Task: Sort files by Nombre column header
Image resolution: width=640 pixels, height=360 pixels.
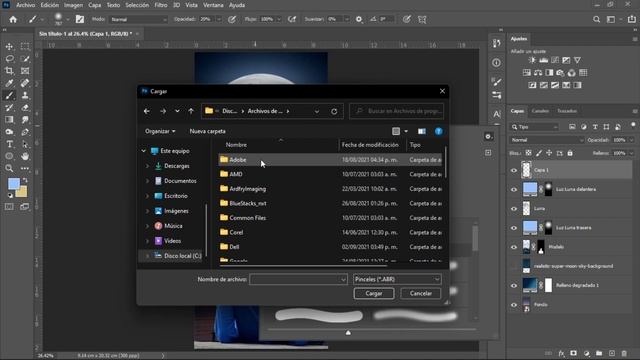Action: (236, 145)
